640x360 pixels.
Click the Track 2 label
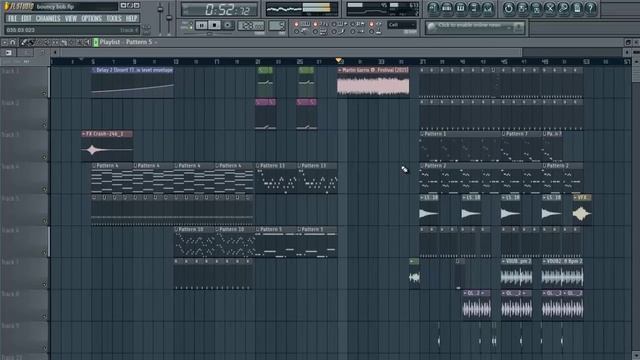tap(10, 103)
